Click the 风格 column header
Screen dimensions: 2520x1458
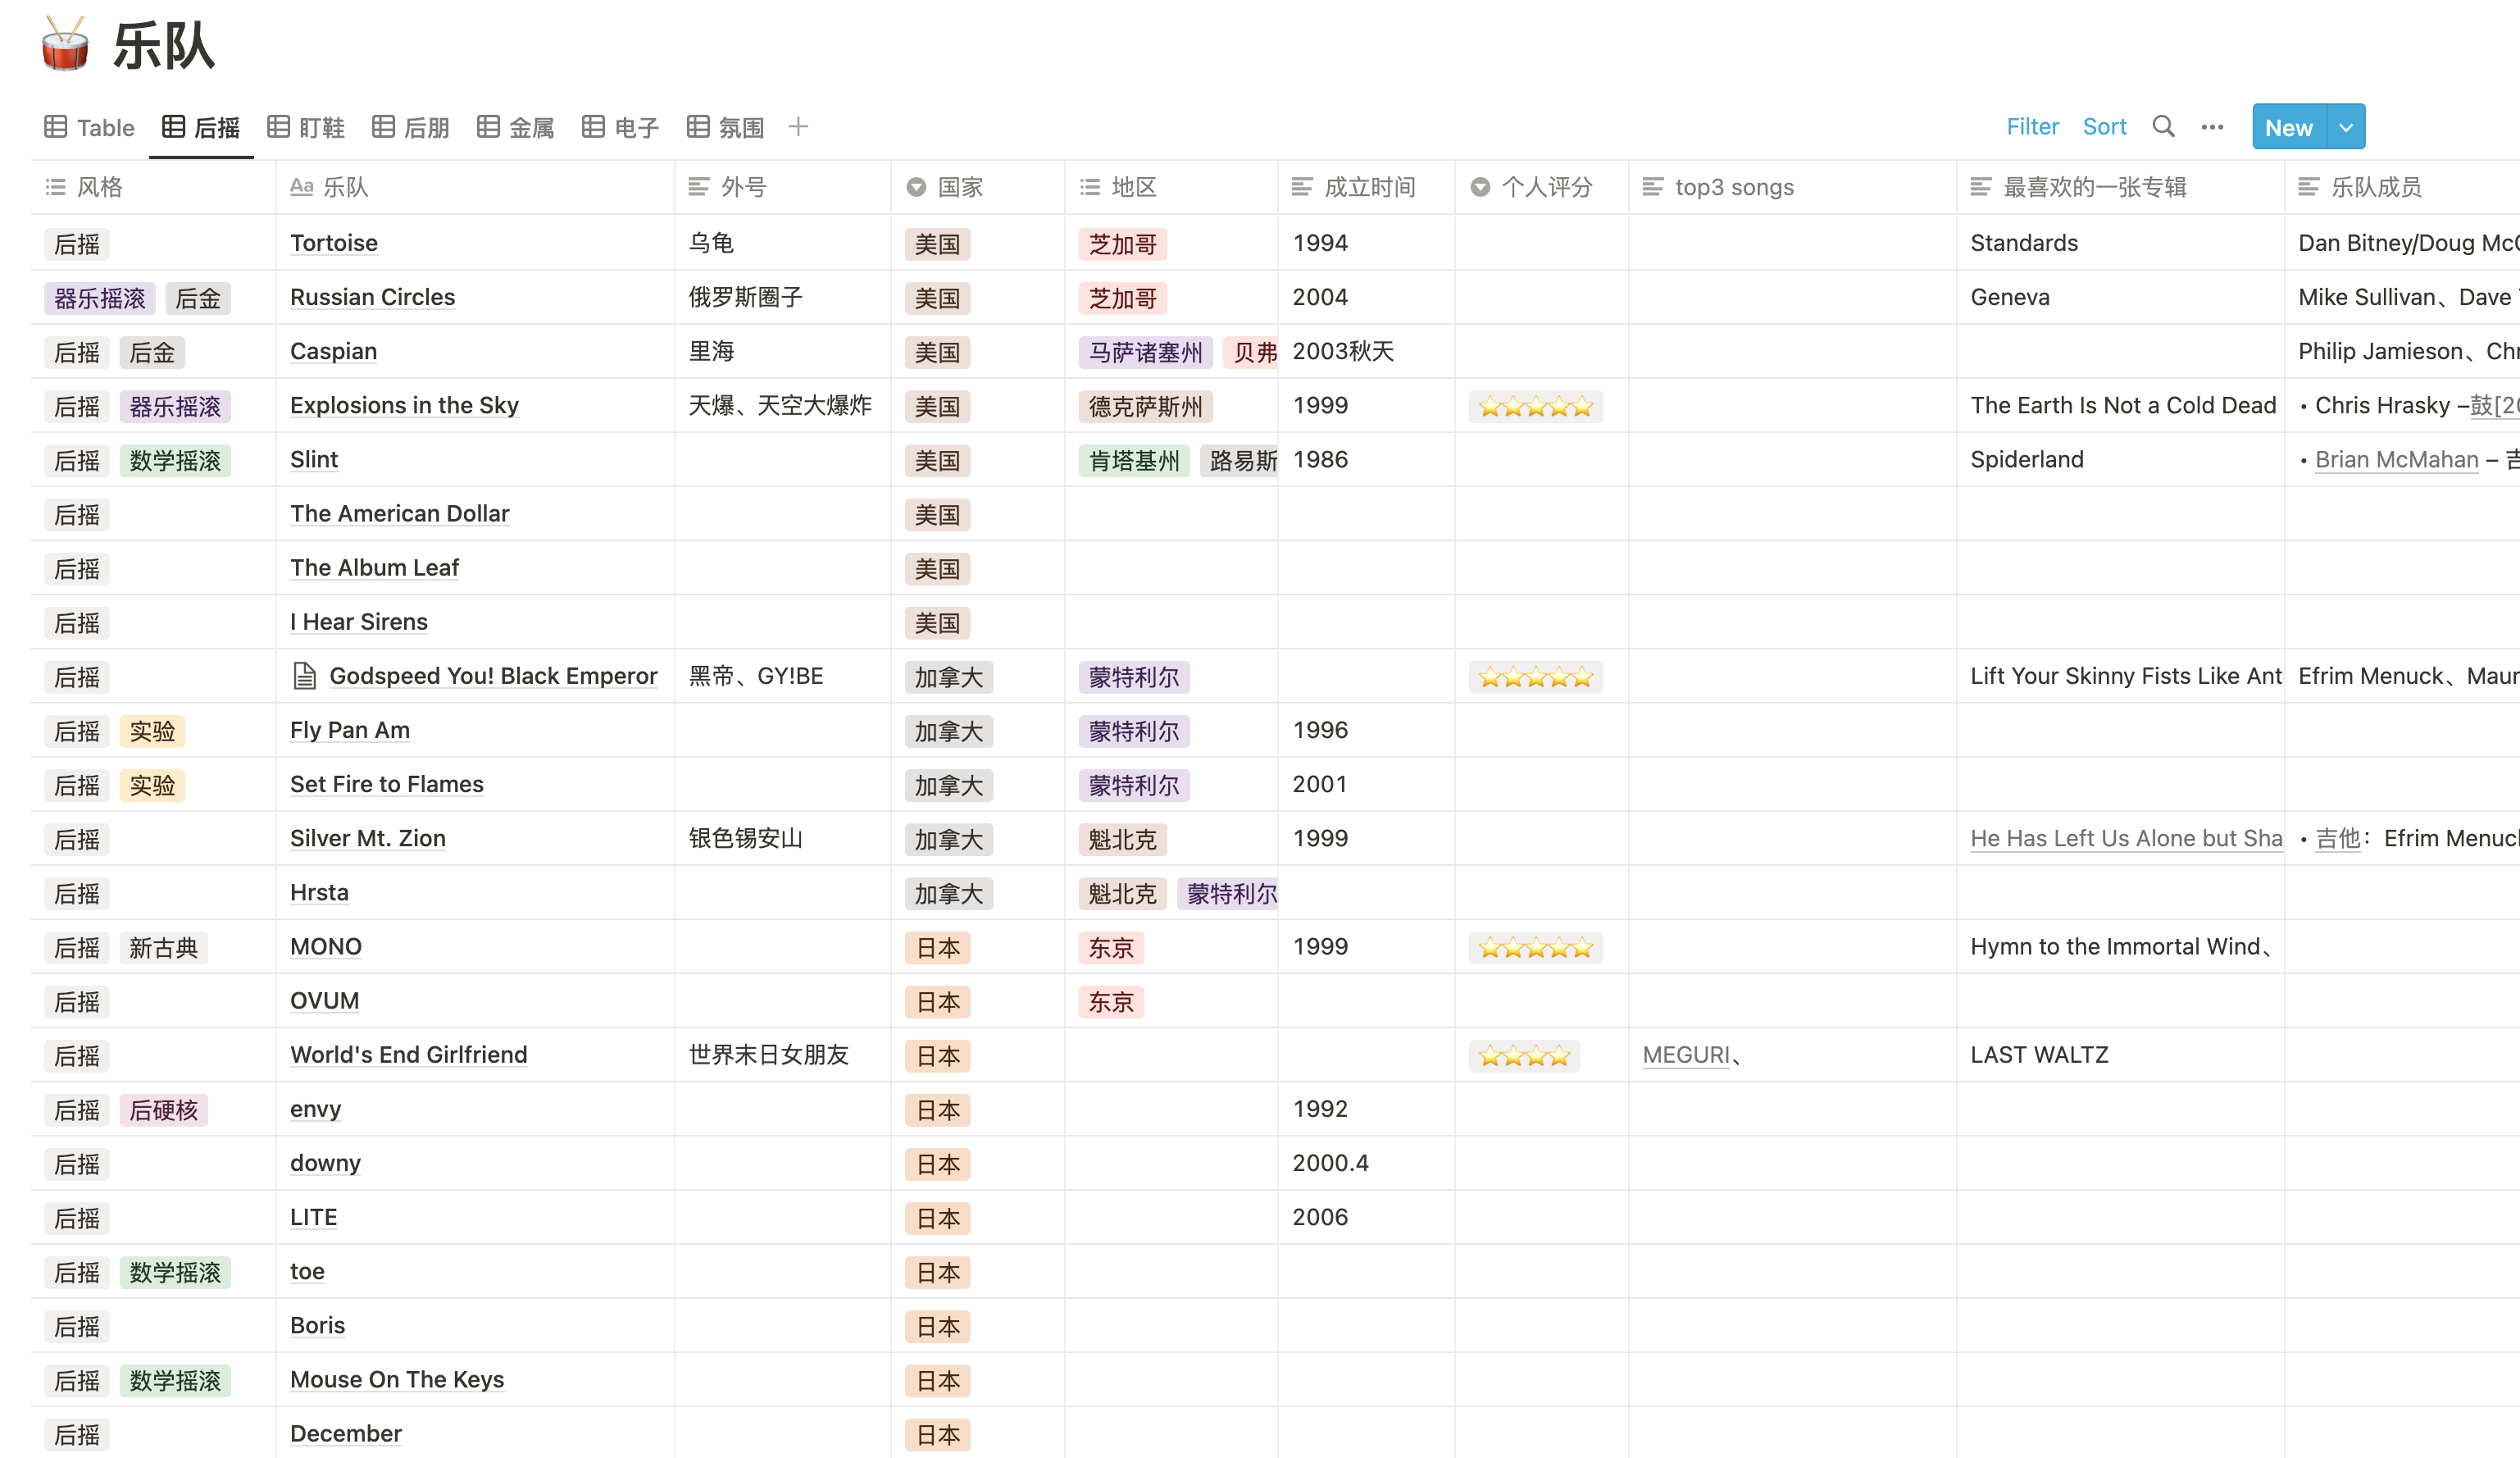coord(99,187)
